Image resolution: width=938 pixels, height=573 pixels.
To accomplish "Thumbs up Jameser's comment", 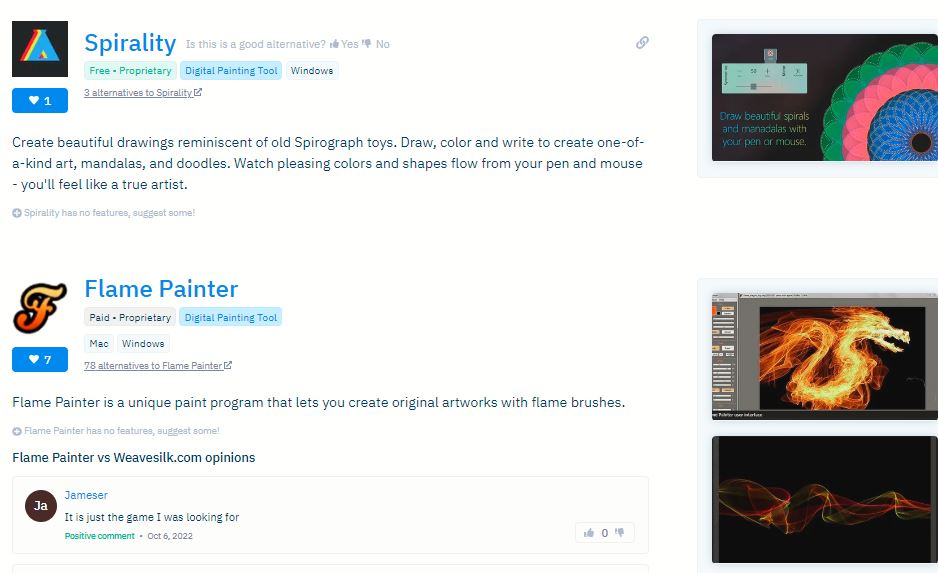I will [x=589, y=533].
